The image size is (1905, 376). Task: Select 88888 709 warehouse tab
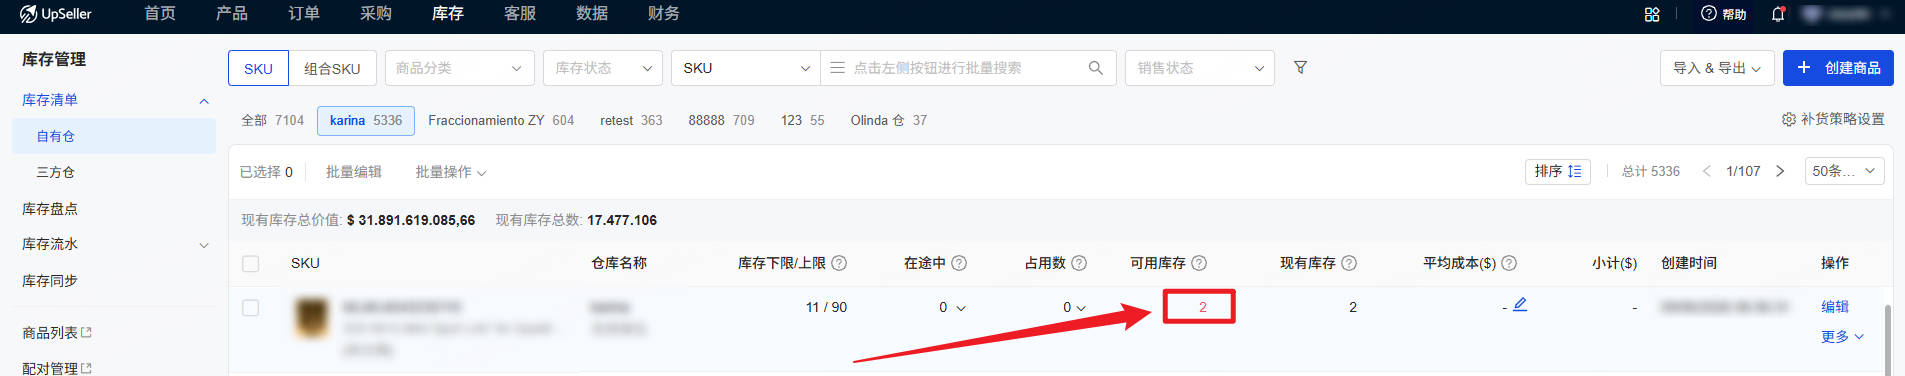721,120
